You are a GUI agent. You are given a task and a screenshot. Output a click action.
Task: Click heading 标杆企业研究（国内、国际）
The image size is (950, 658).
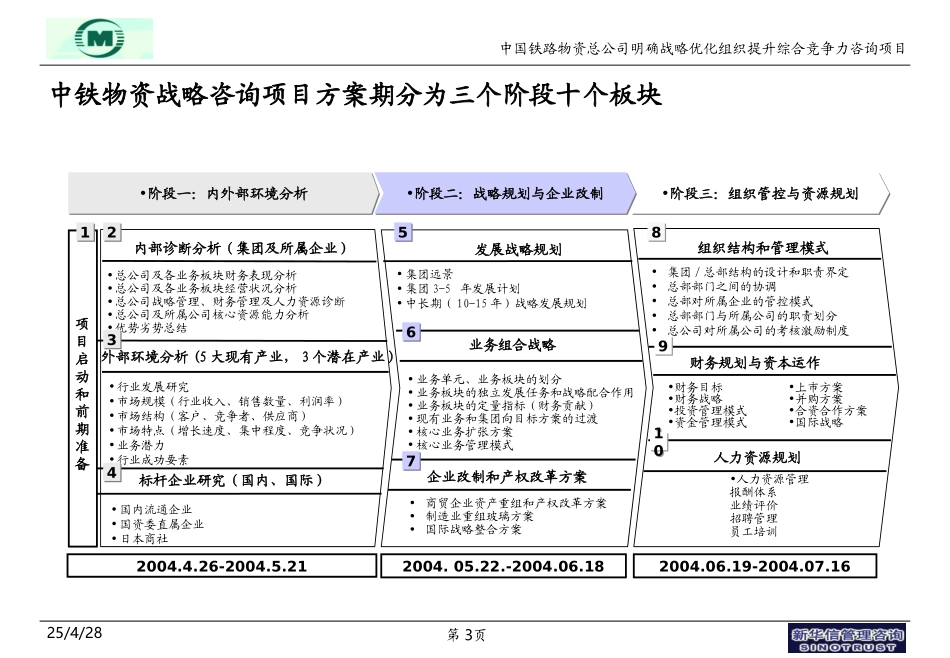click(231, 480)
